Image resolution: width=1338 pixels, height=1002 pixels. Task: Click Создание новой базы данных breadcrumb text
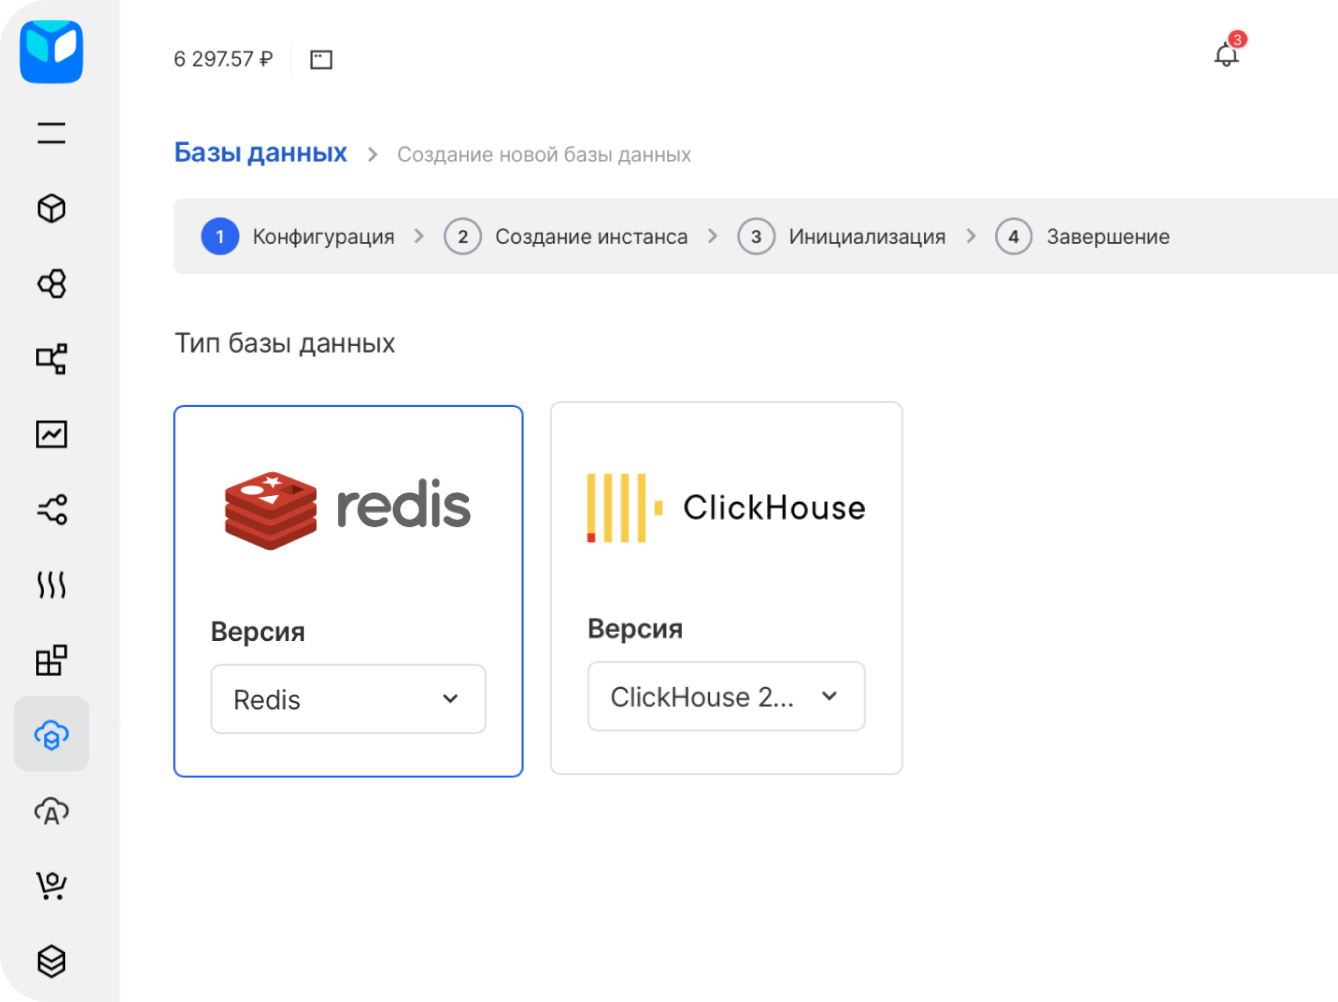[x=544, y=155]
